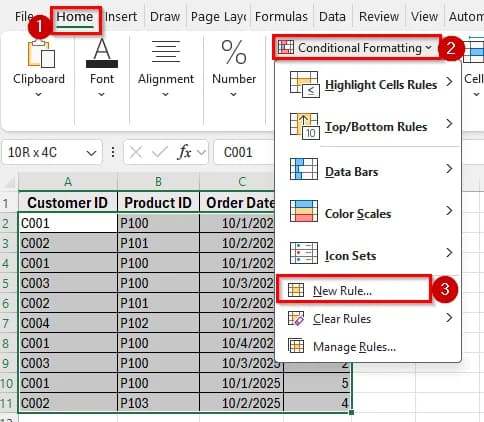The width and height of the screenshot is (484, 422).
Task: Select column A header
Action: click(68, 182)
